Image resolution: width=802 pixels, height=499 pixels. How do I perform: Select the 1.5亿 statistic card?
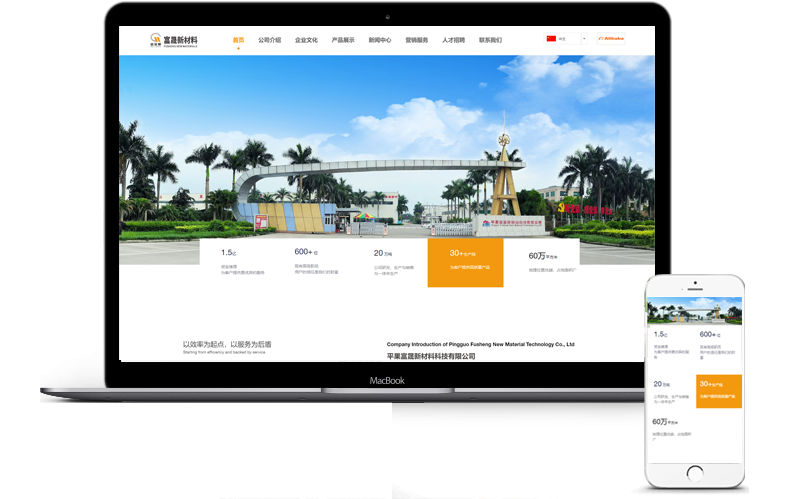pyautogui.click(x=243, y=262)
